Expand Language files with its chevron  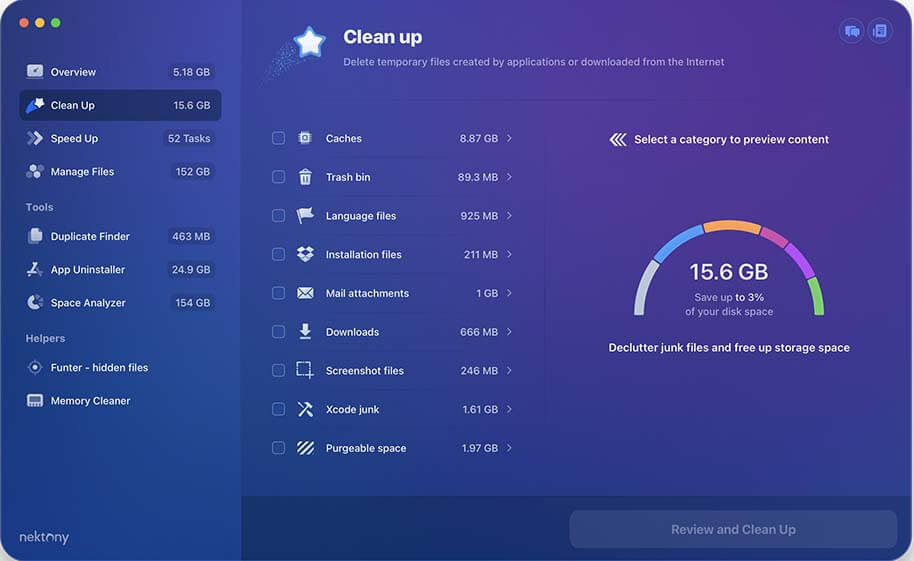click(509, 216)
